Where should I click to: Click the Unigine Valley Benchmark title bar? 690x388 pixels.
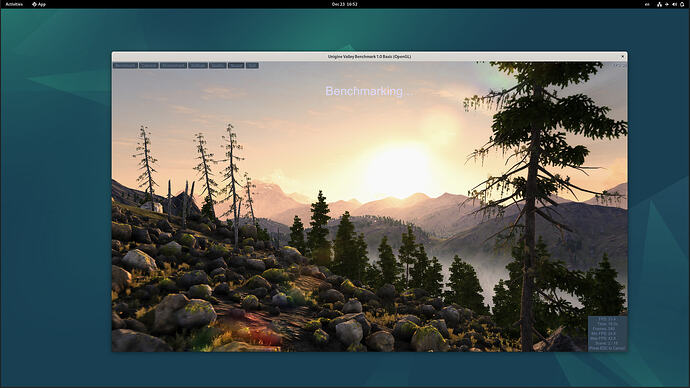point(370,56)
